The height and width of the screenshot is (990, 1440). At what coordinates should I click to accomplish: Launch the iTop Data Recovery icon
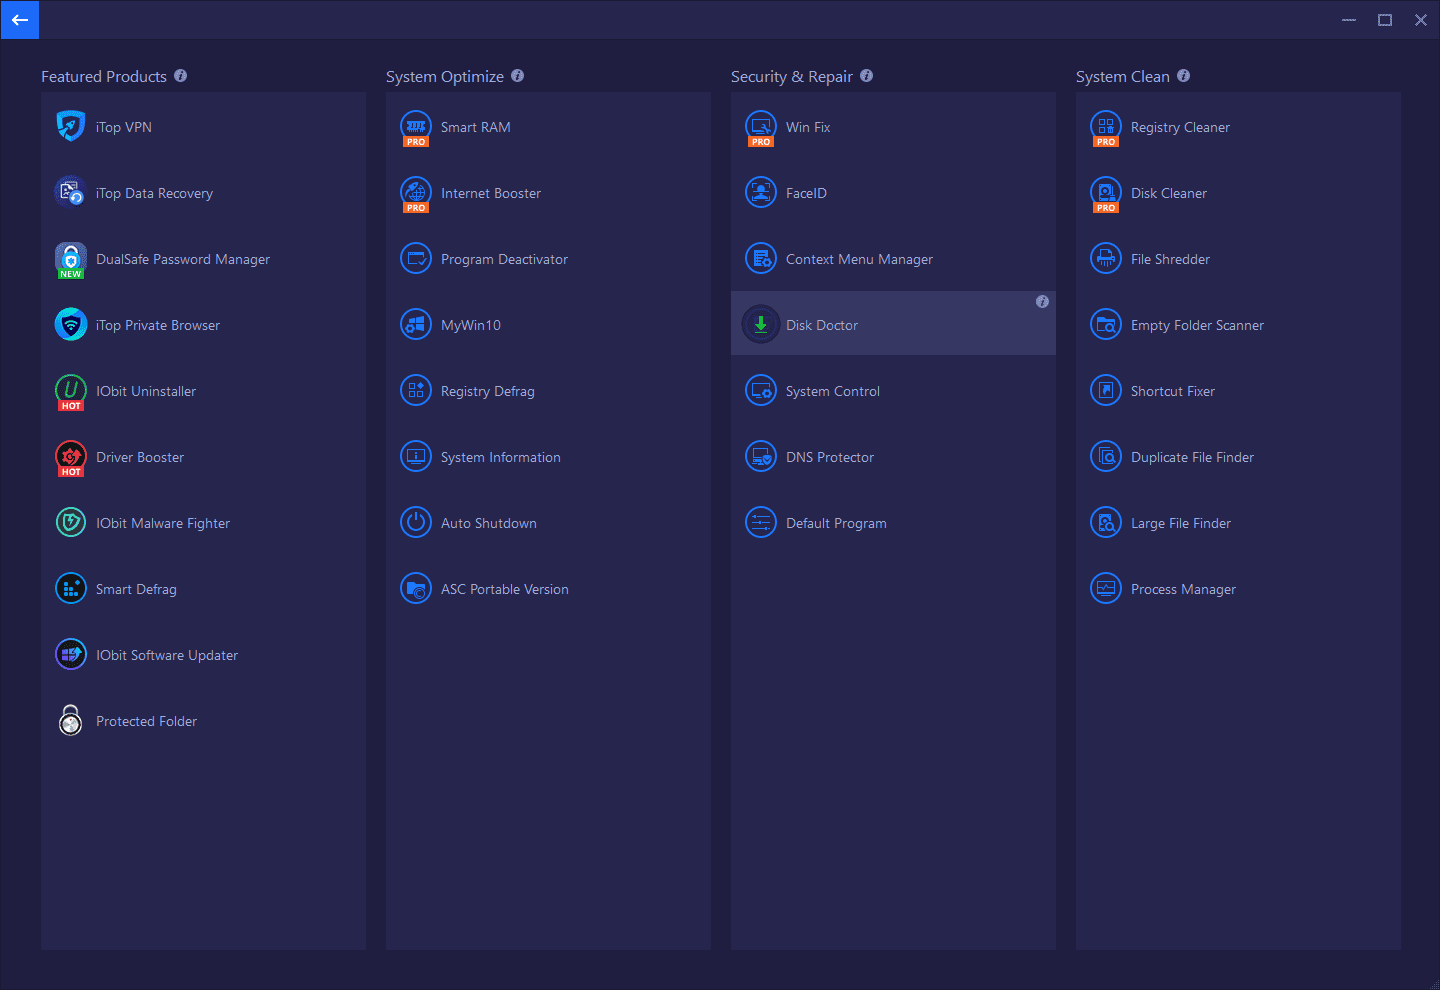pyautogui.click(x=71, y=192)
